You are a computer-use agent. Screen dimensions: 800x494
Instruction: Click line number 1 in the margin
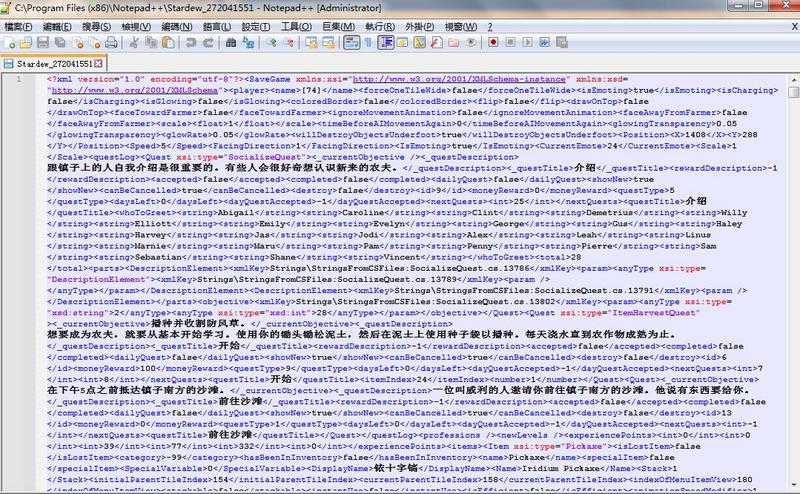click(x=19, y=79)
